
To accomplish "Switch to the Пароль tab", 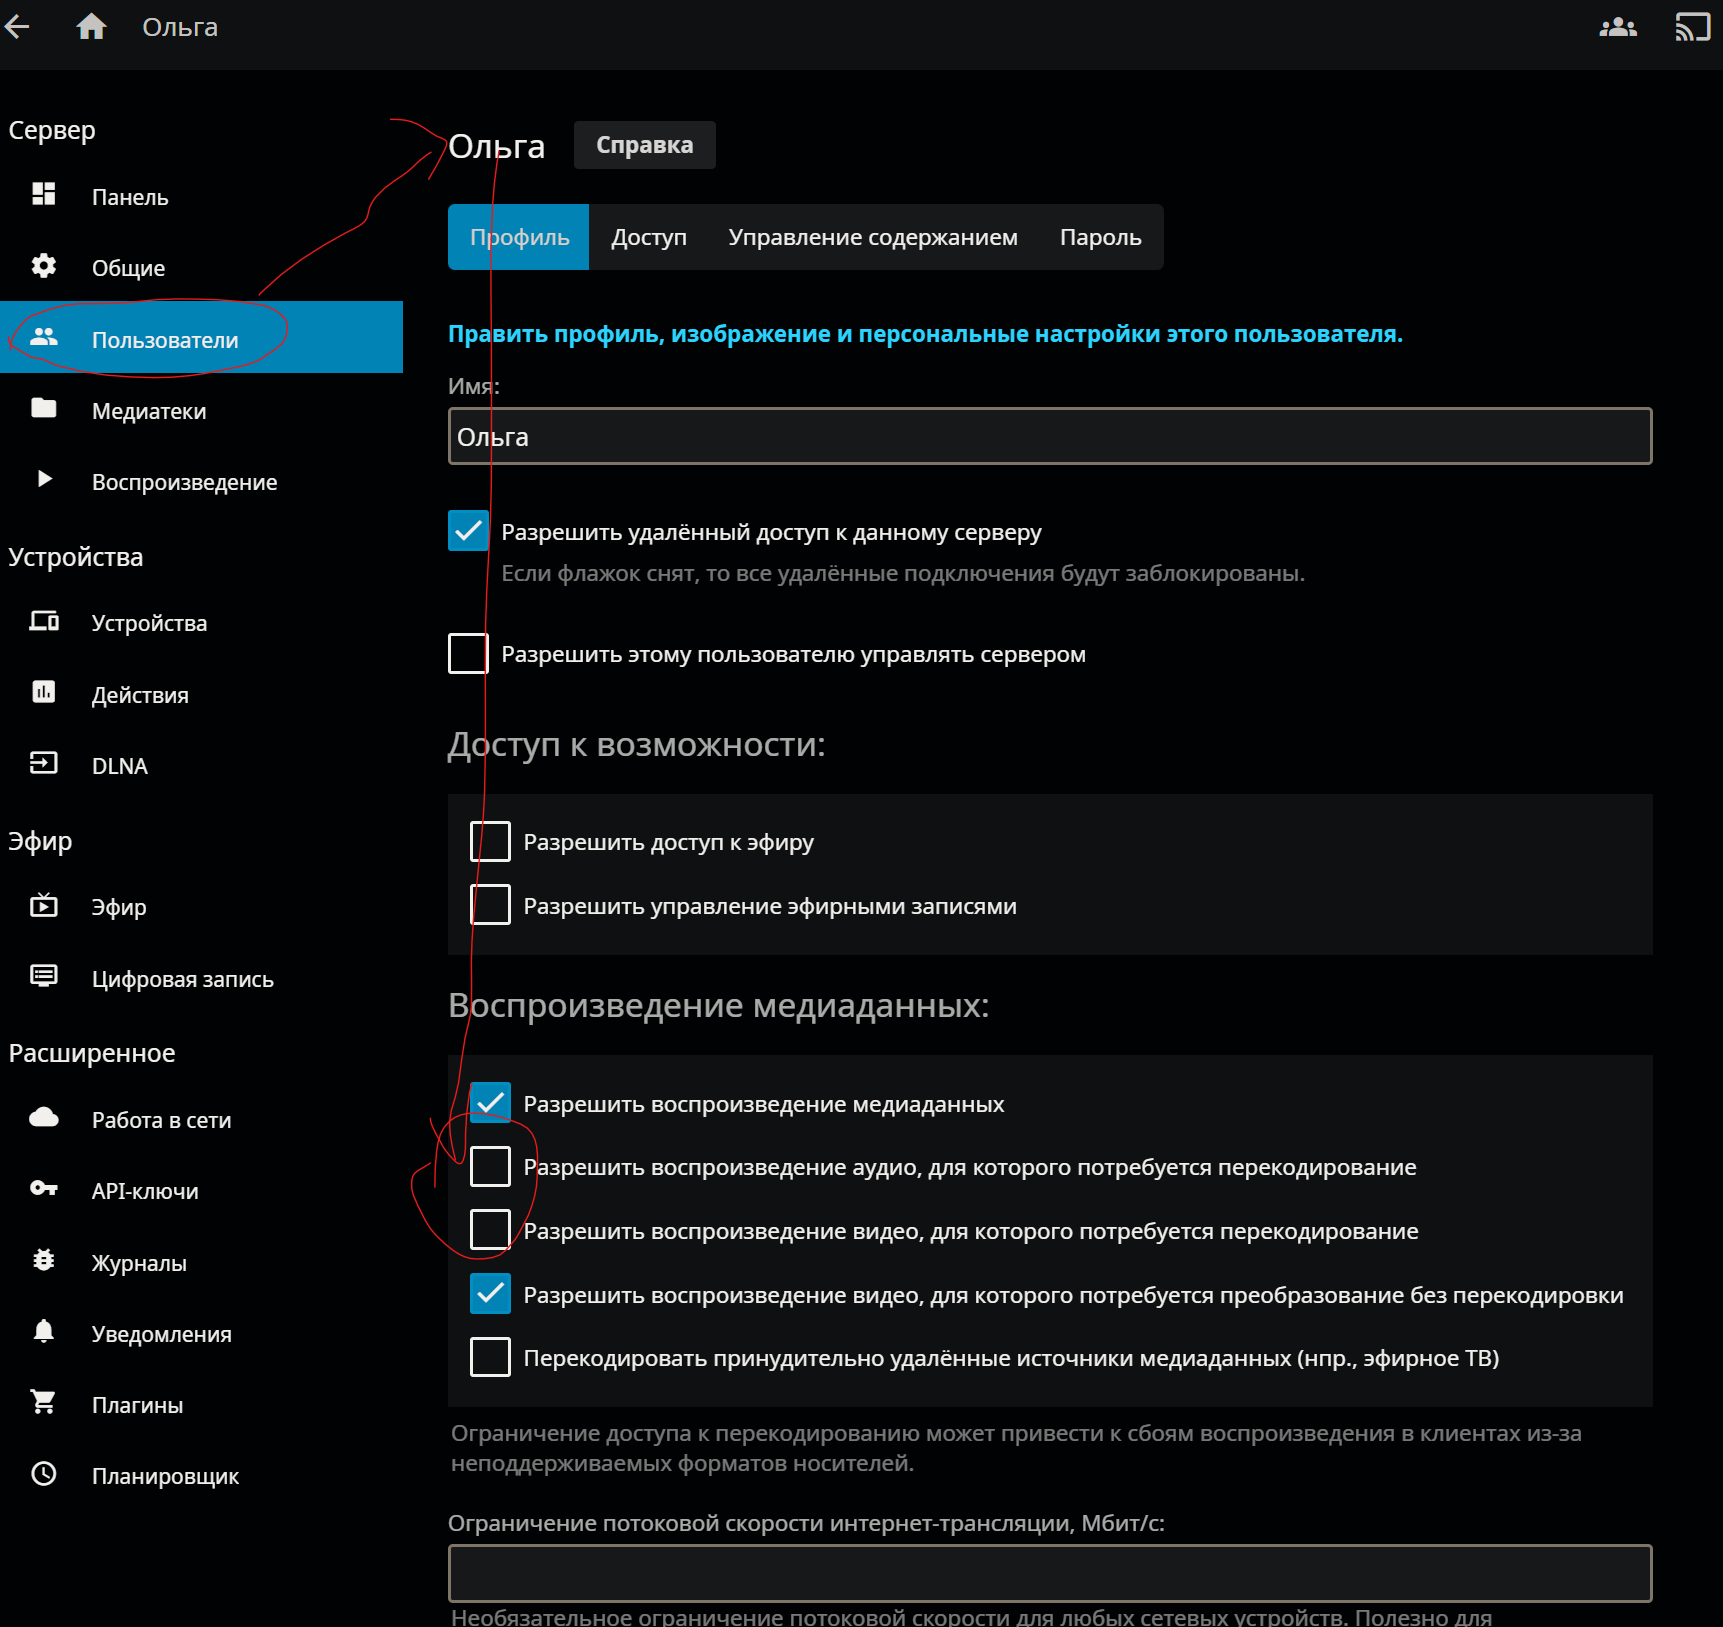I will coord(1100,237).
